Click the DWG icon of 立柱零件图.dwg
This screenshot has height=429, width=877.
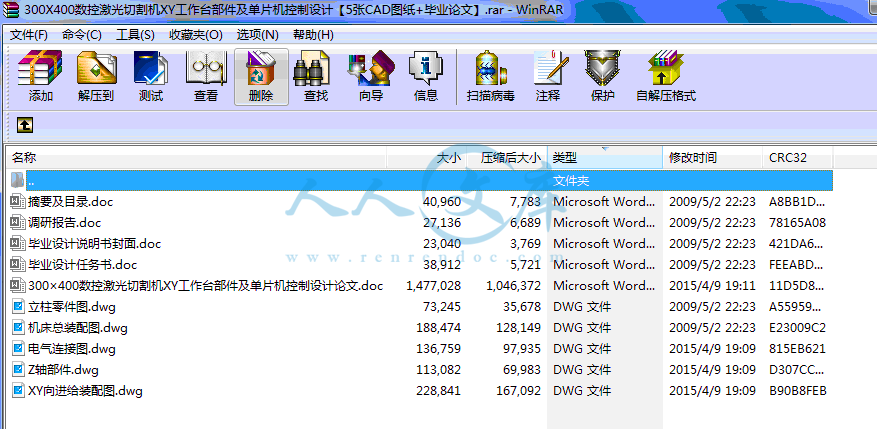coord(18,307)
